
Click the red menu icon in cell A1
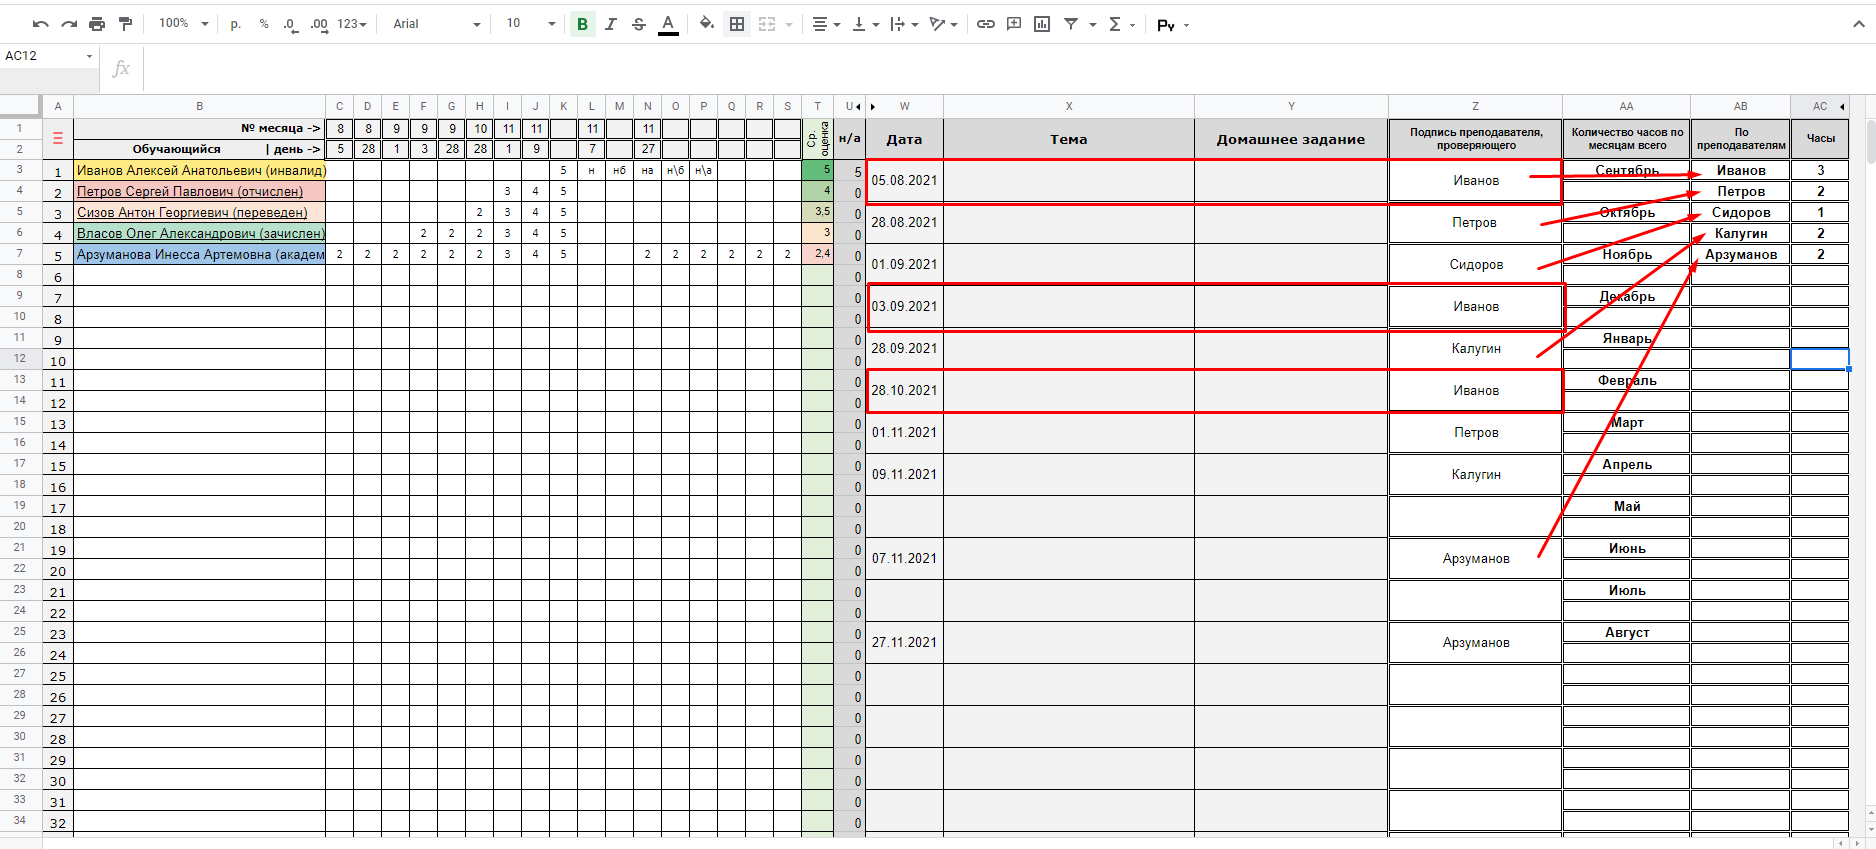click(58, 139)
